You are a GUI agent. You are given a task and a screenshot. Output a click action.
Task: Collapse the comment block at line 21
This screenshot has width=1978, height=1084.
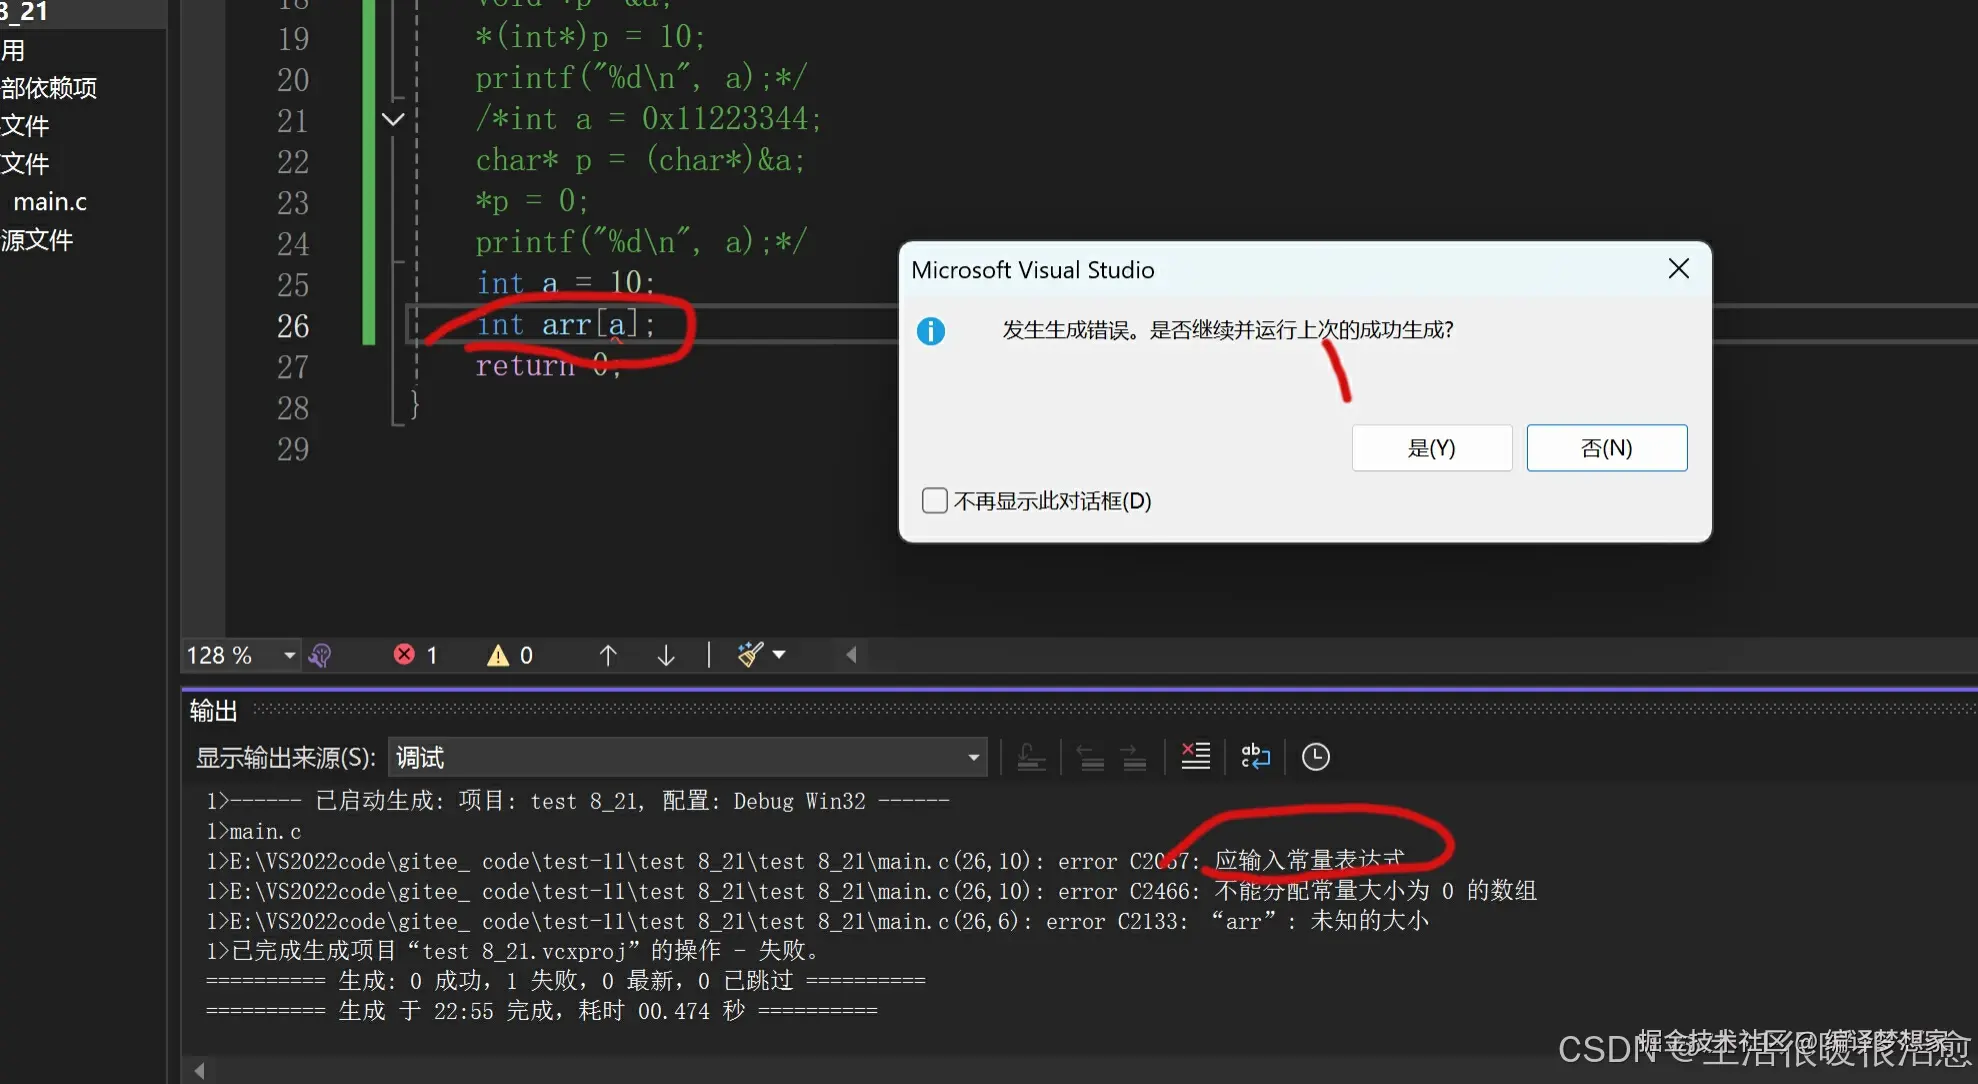[x=393, y=120]
